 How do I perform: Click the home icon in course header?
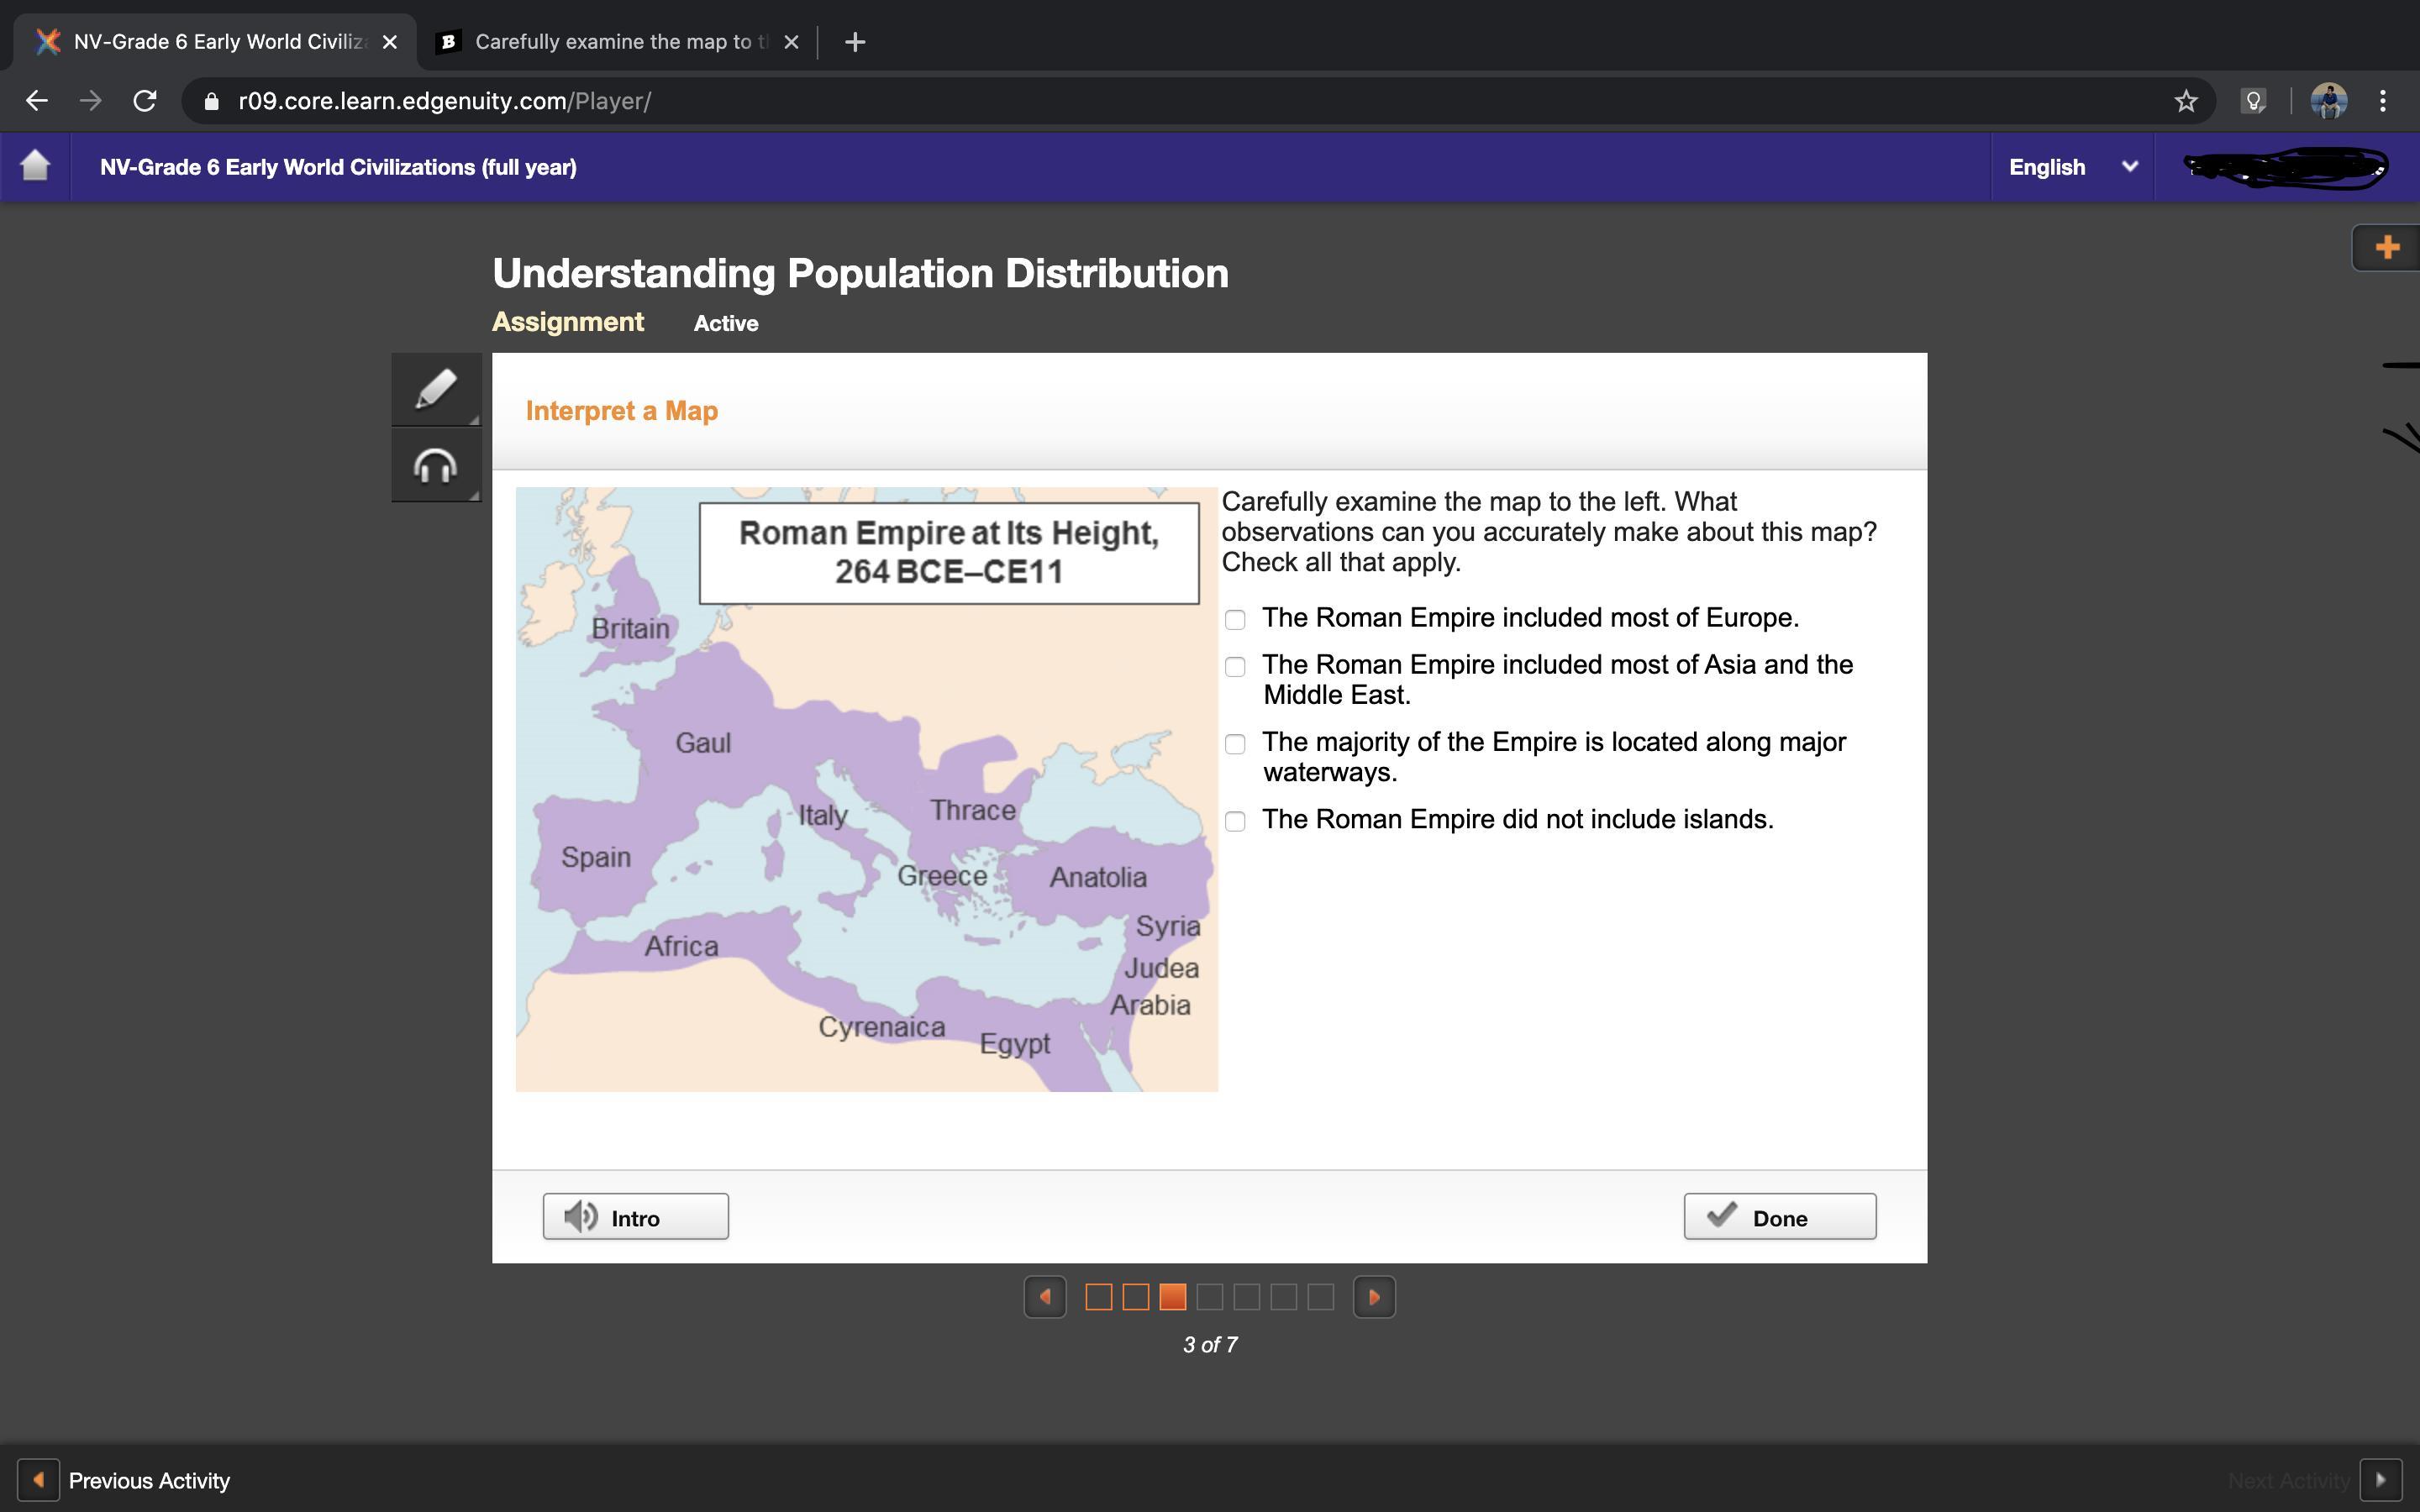35,166
